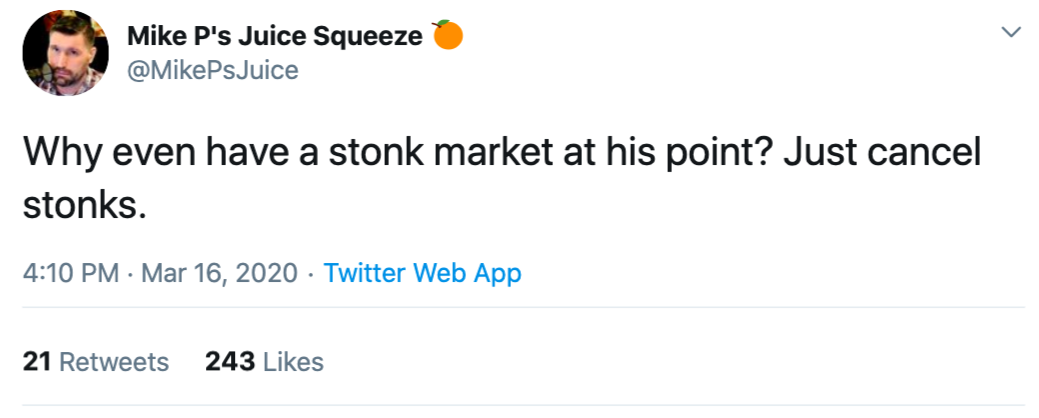The width and height of the screenshot is (1039, 418).
Task: View the 243 Likes list
Action: click(x=264, y=361)
